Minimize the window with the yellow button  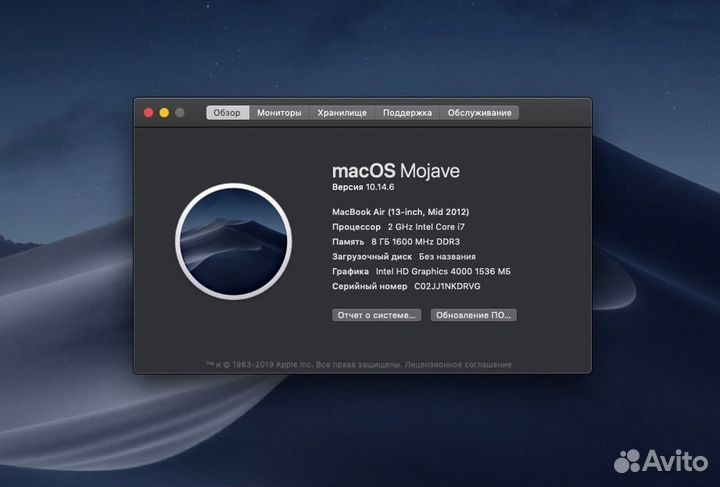[x=164, y=113]
